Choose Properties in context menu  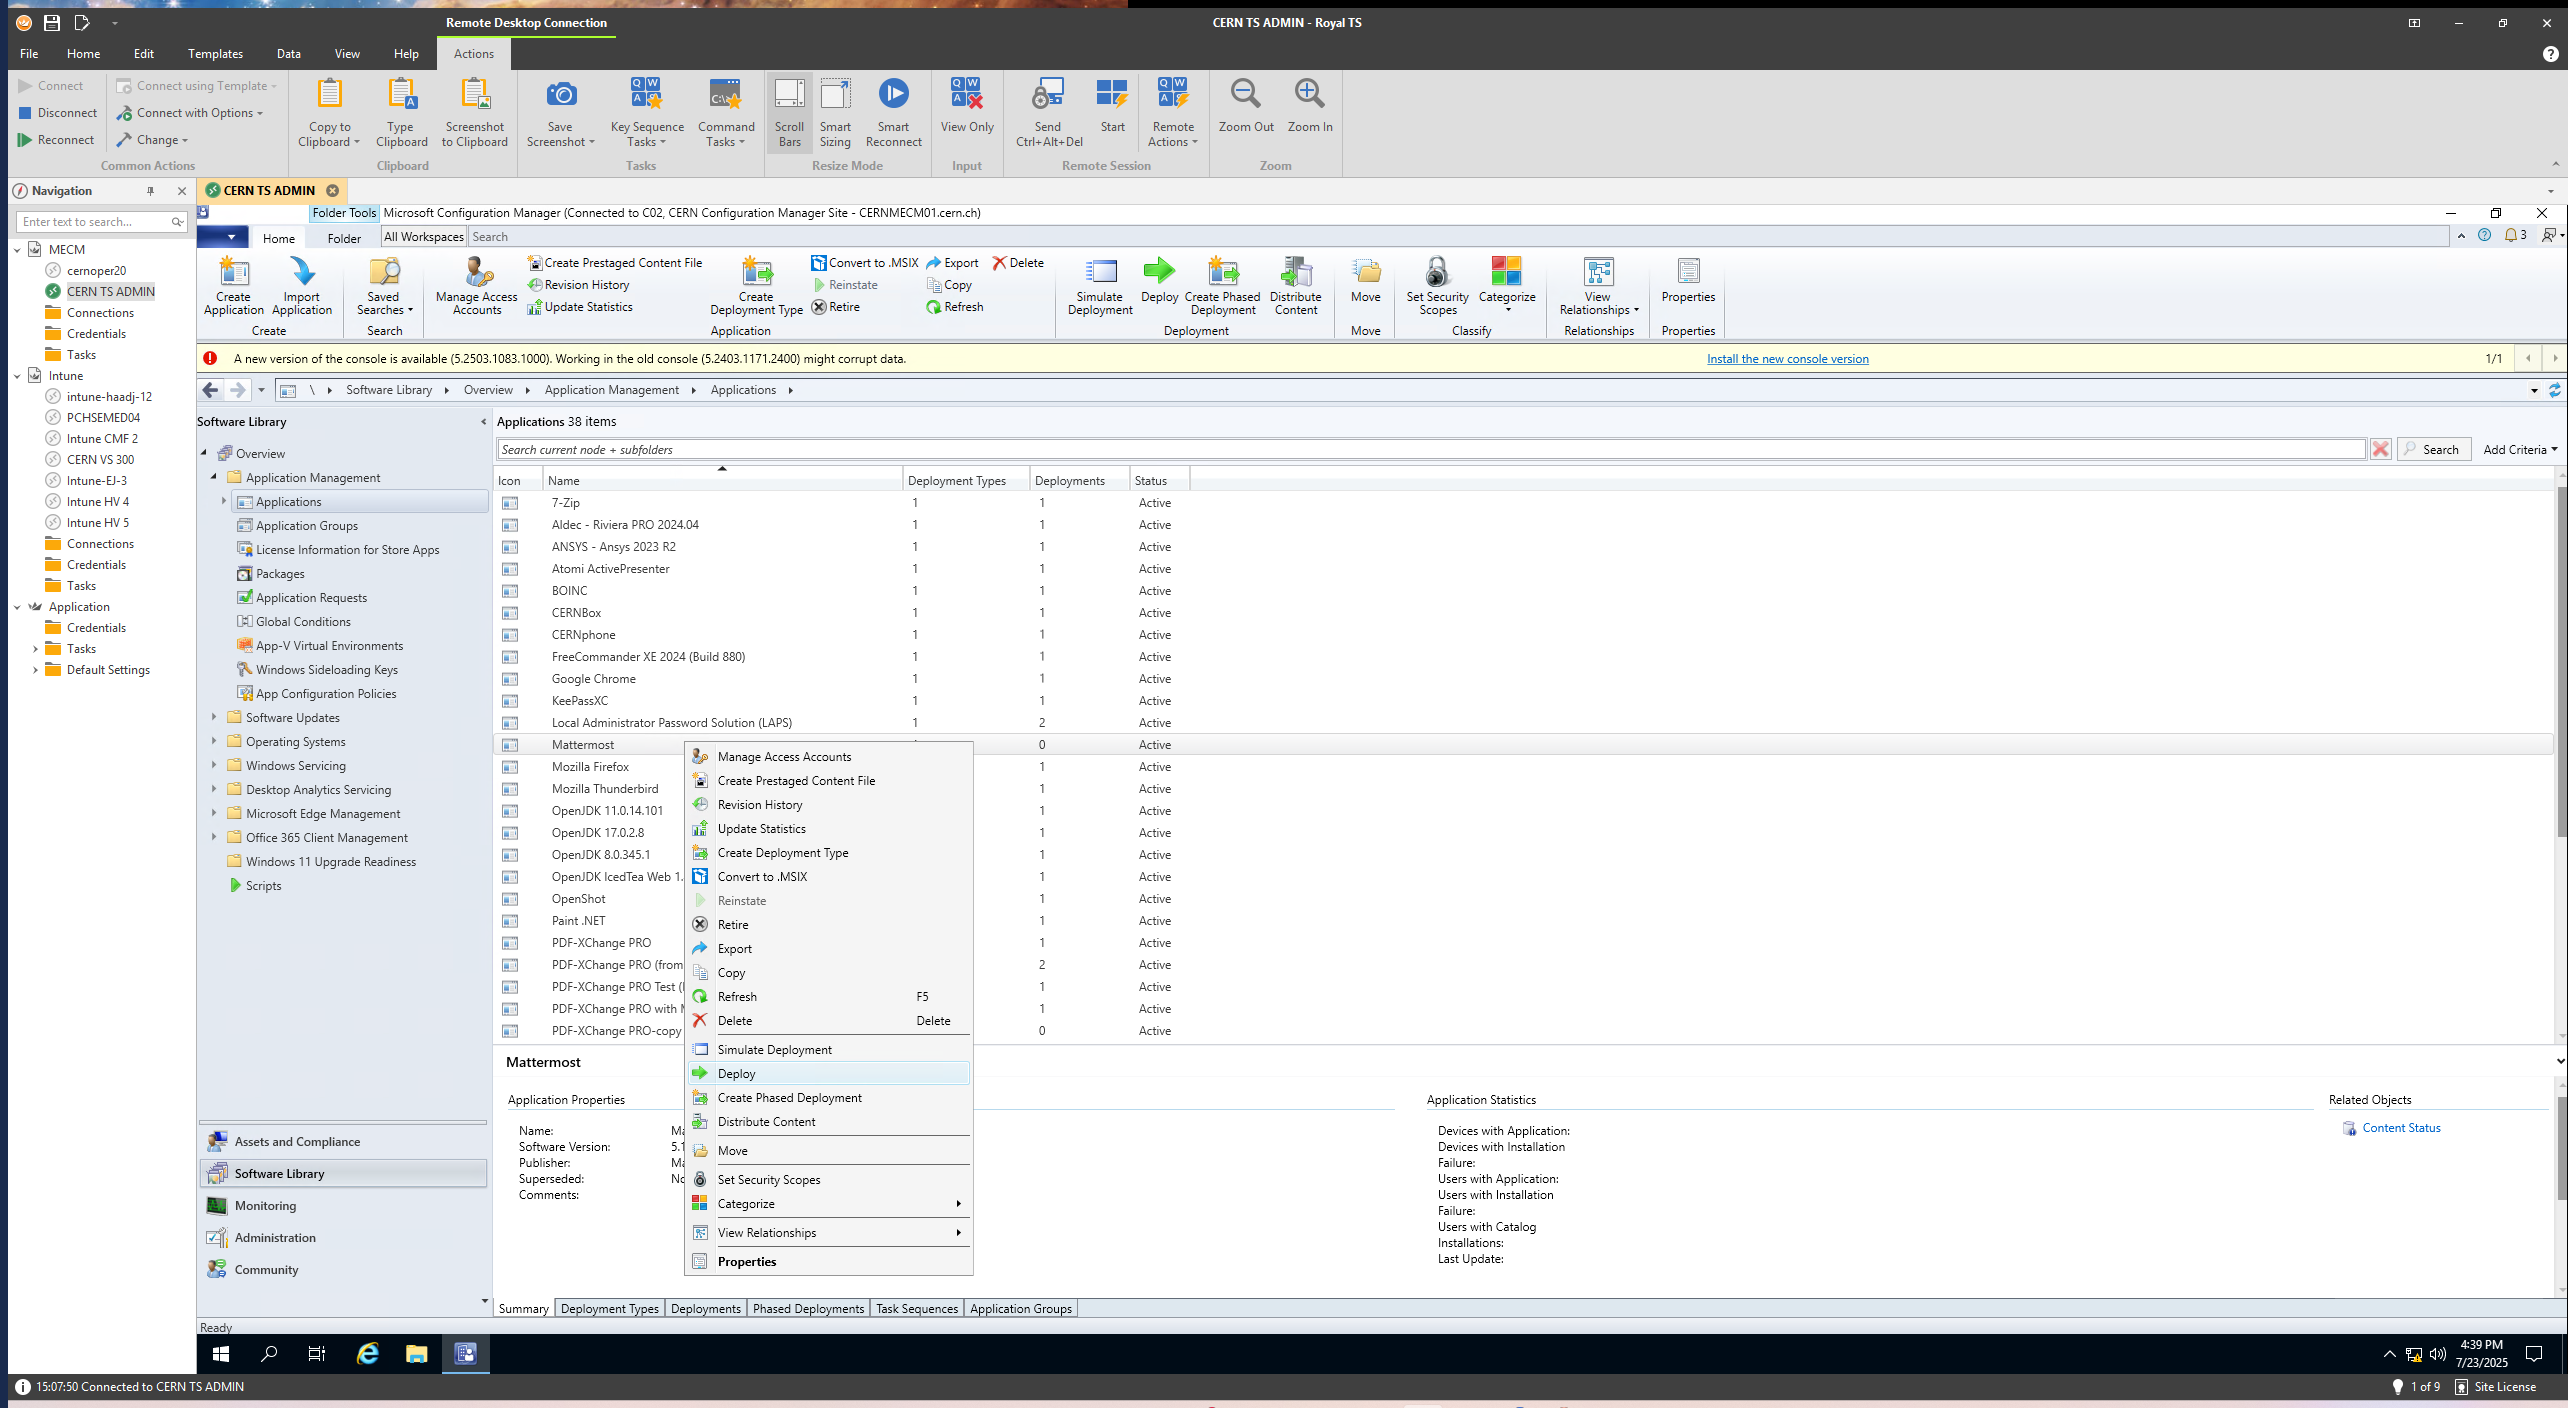pyautogui.click(x=829, y=1262)
